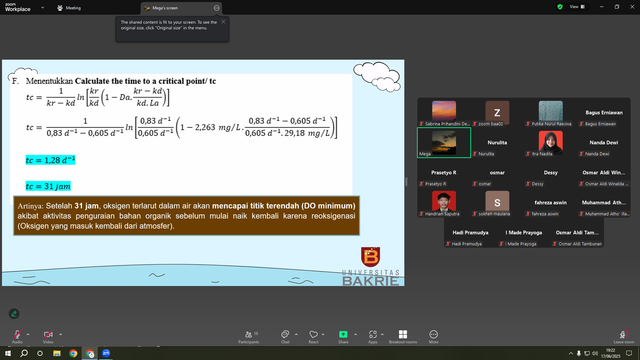Screen dimensions: 640x360
Task: Select Mega's highlighted video tile
Action: coord(444,142)
